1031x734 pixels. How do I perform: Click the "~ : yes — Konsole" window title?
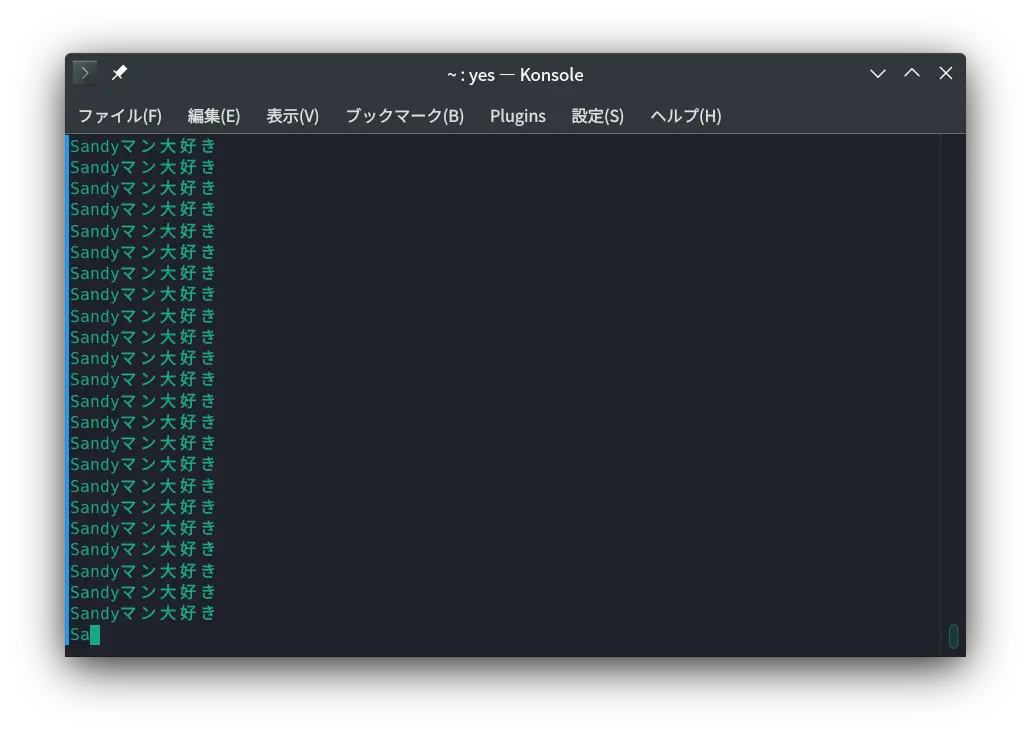tap(515, 74)
